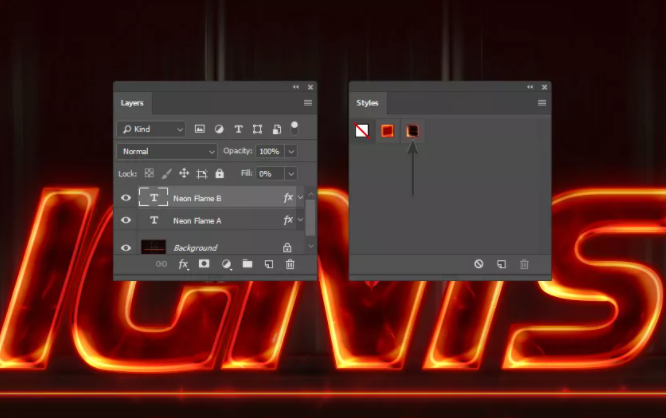Click the Layers panel scrollbar thumb
The image size is (666, 418).
[x=310, y=217]
